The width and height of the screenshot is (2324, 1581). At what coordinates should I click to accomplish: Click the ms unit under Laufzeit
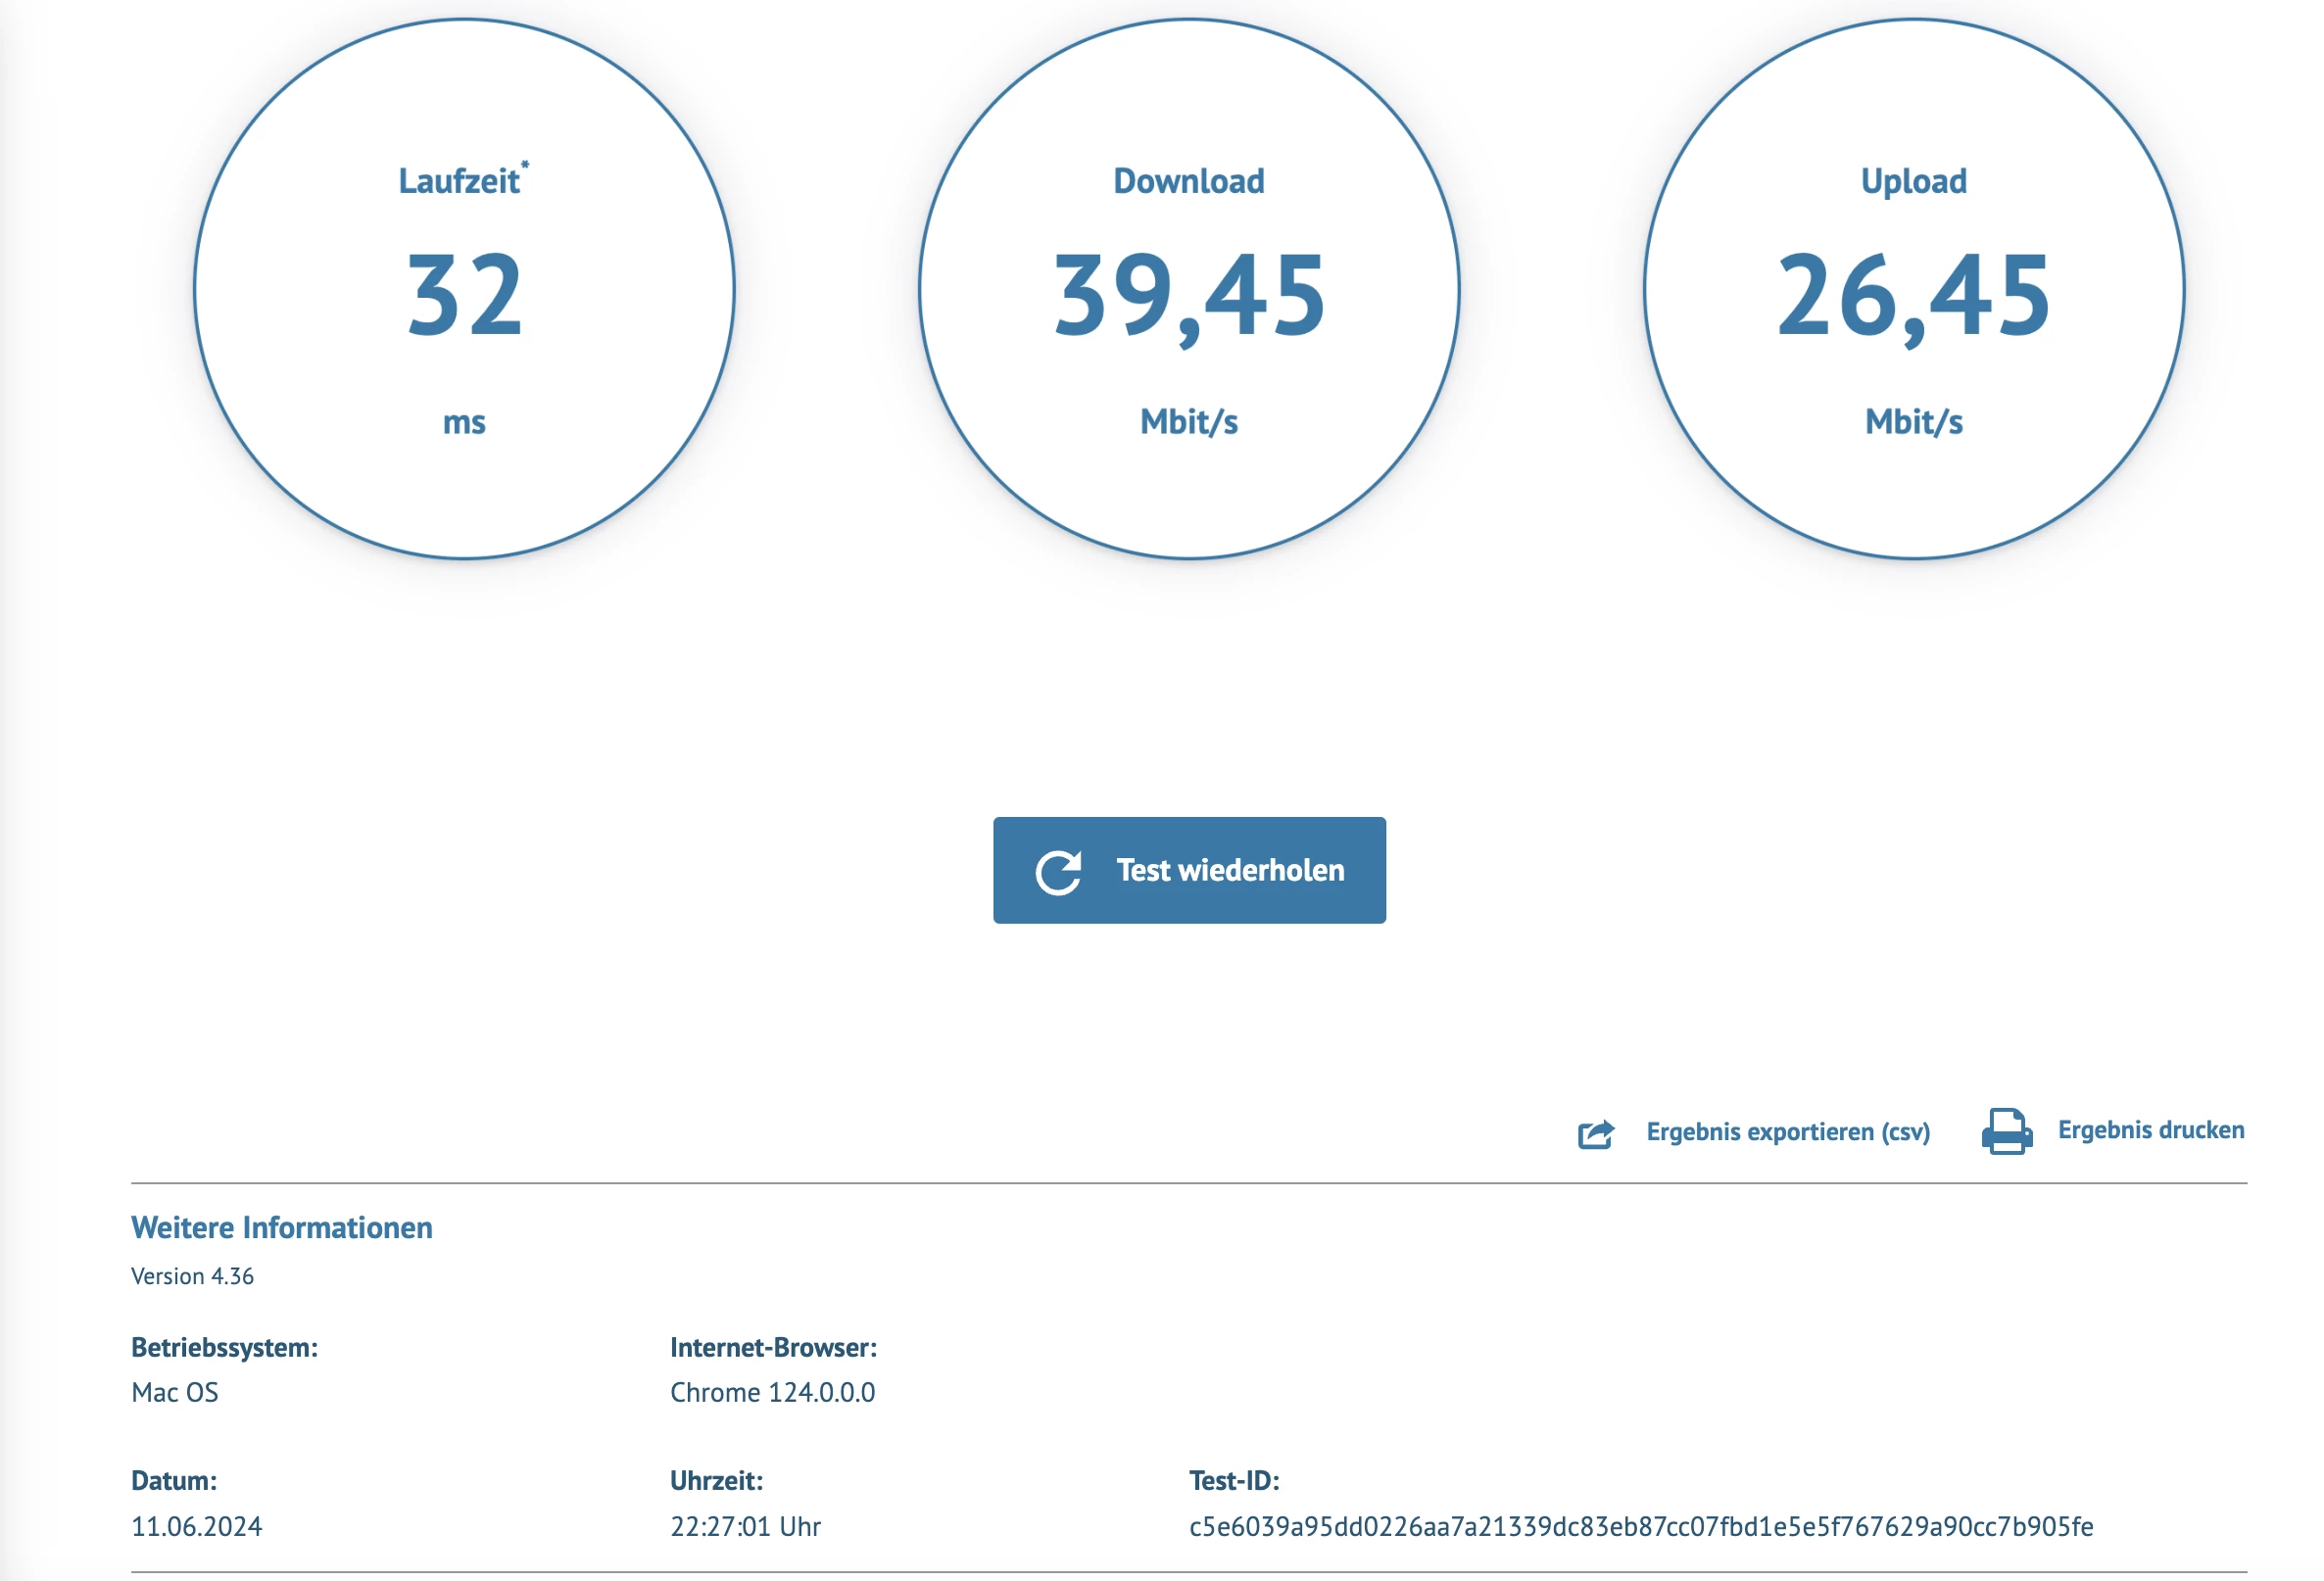[x=464, y=422]
